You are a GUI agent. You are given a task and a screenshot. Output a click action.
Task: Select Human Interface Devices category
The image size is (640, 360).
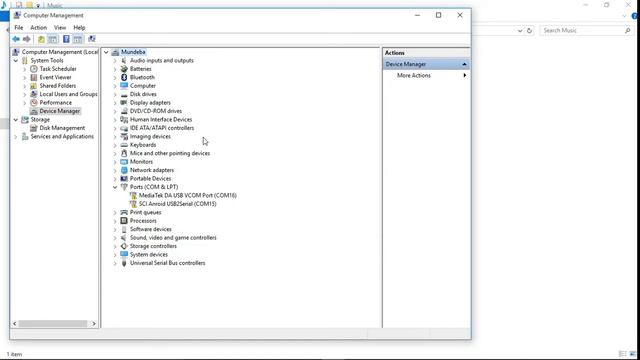point(161,120)
